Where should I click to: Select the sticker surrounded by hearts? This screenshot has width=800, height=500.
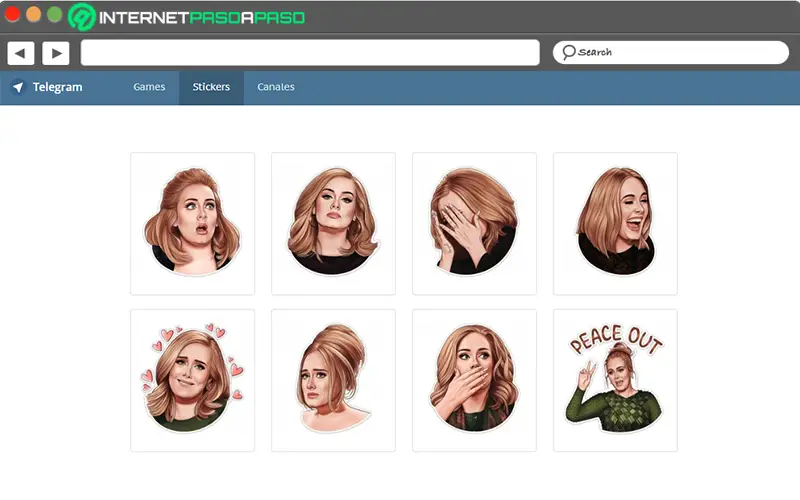click(192, 380)
